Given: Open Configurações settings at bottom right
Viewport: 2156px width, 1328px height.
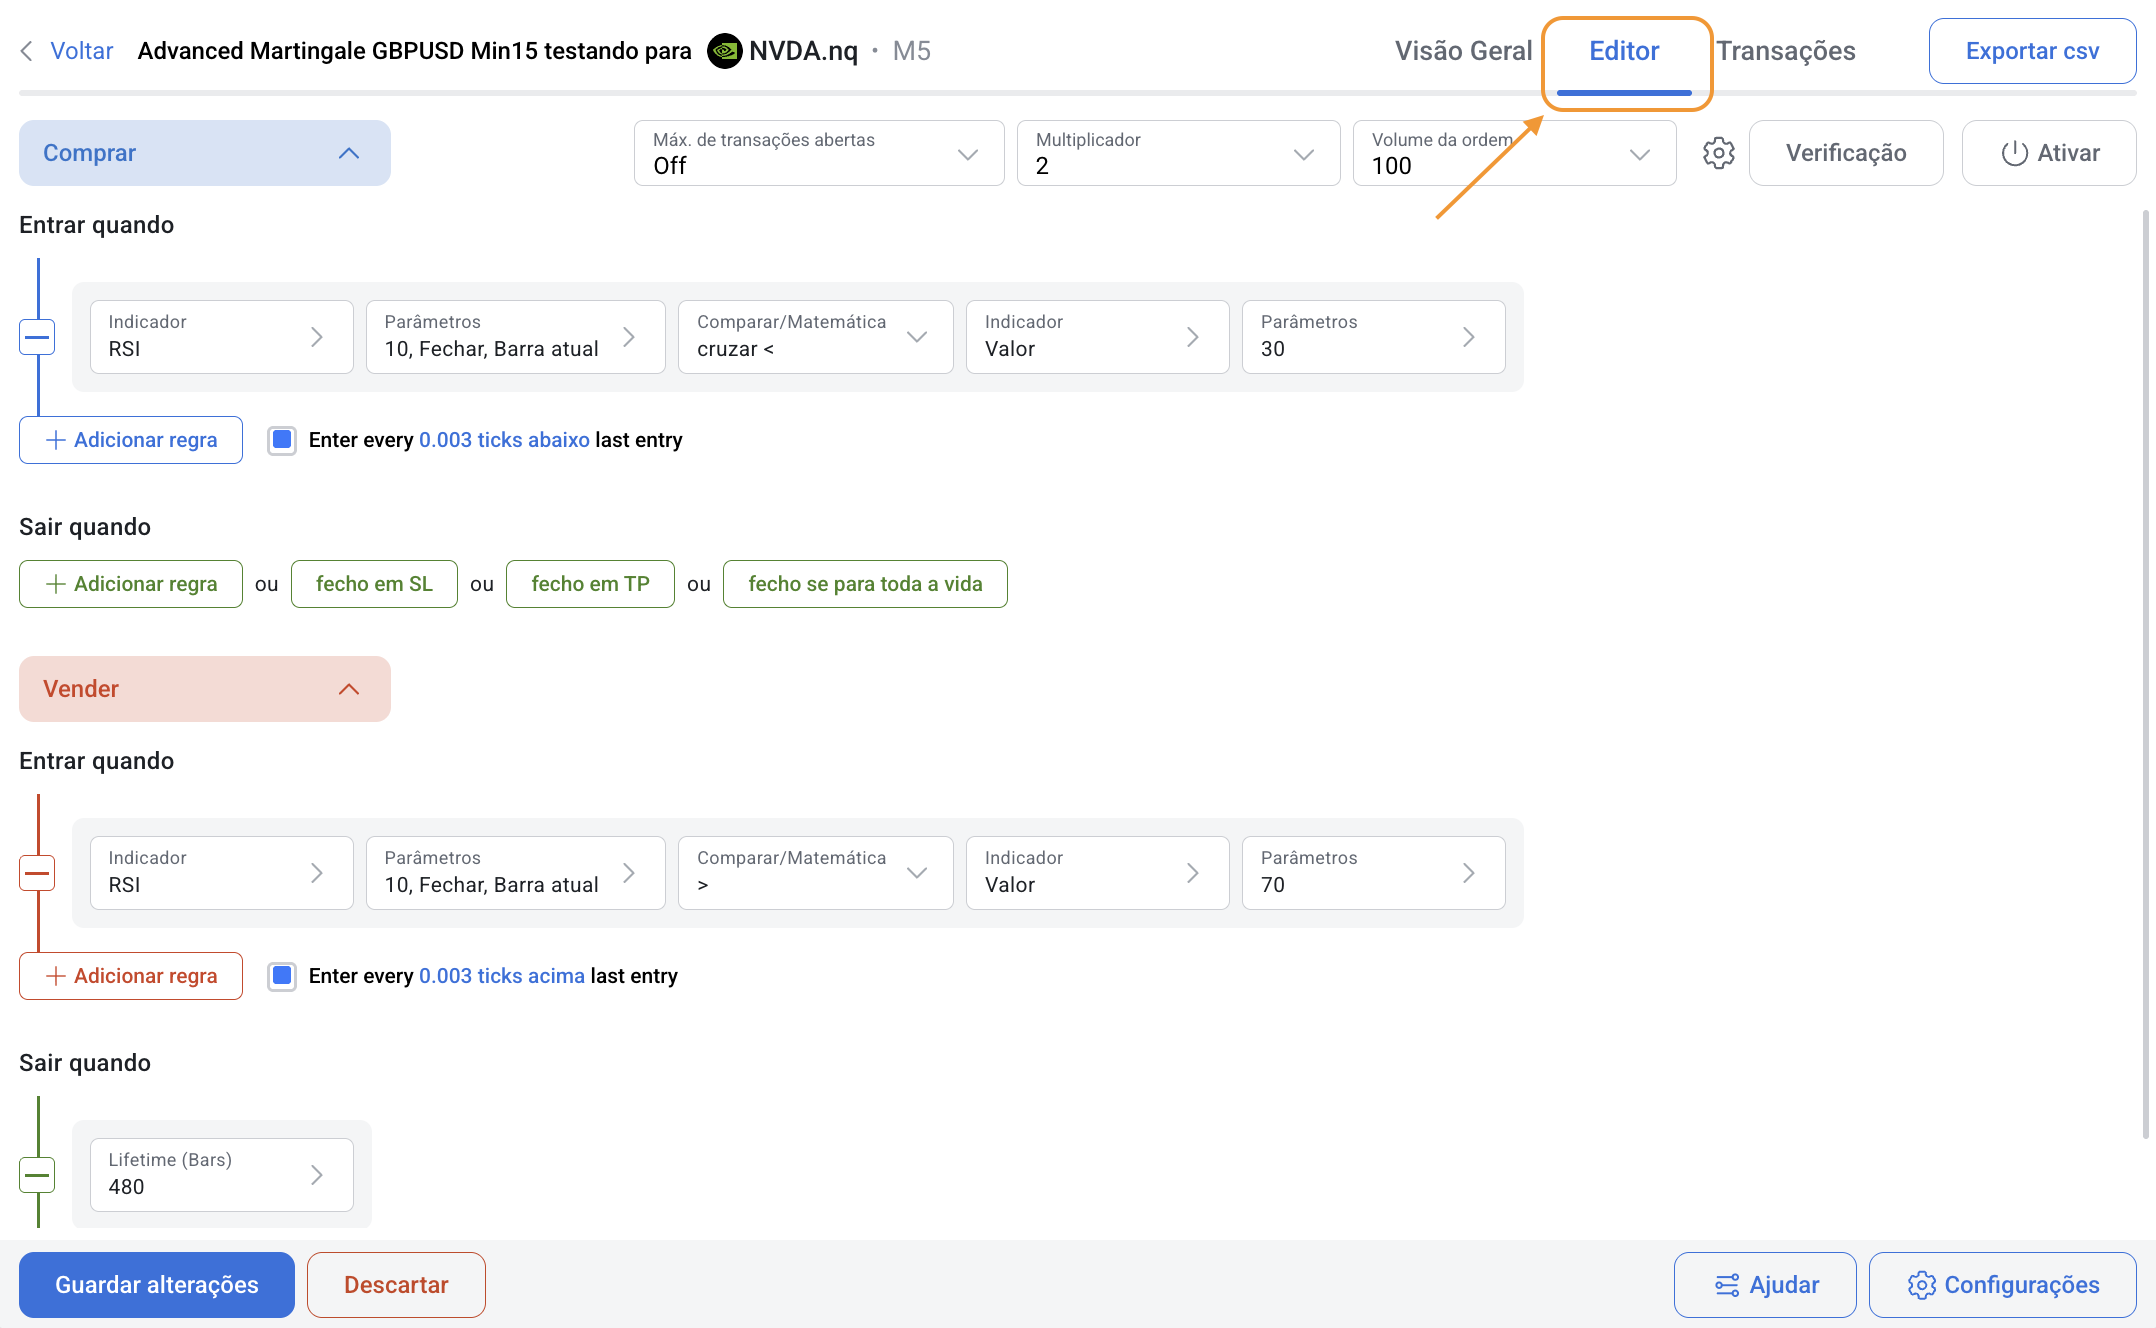Looking at the screenshot, I should (2002, 1285).
